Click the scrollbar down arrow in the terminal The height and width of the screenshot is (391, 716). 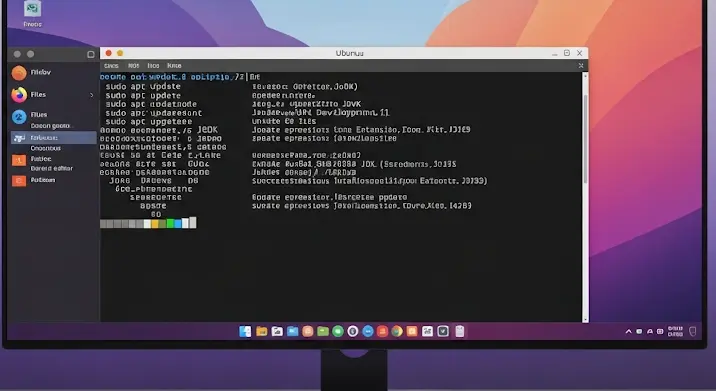coord(585,319)
